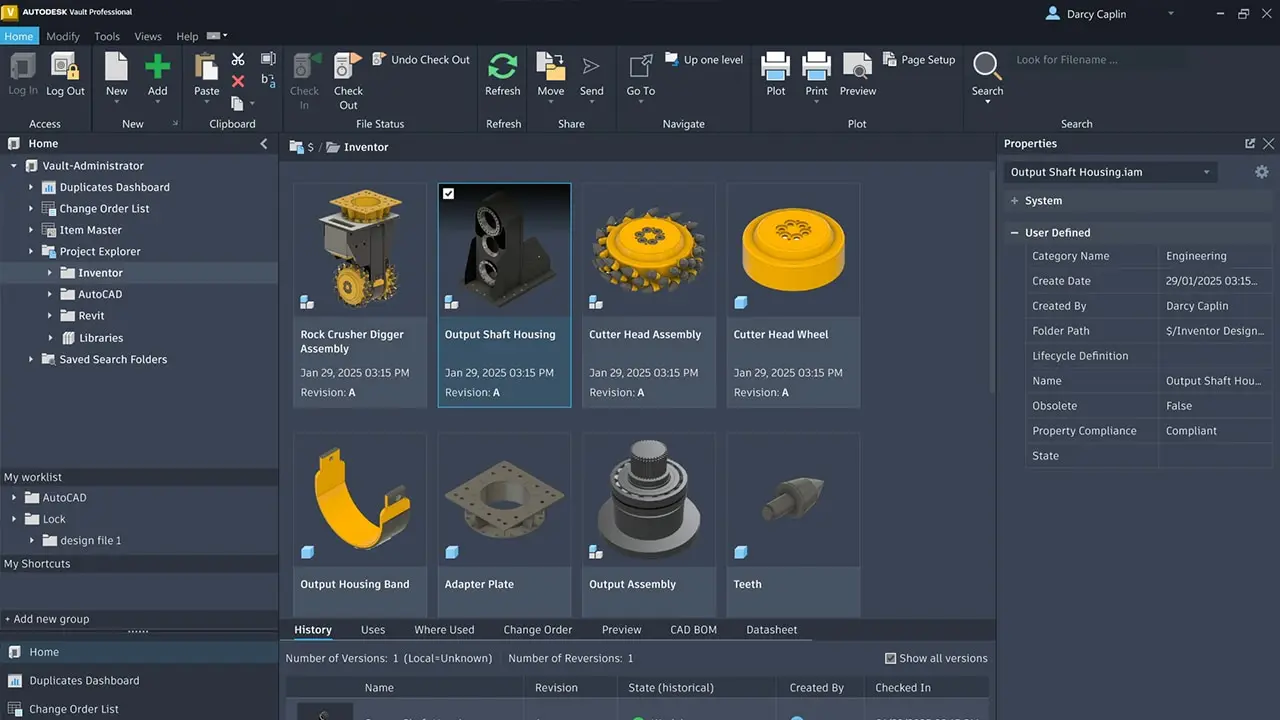Click the Check Out icon
The height and width of the screenshot is (720, 1280).
click(x=348, y=66)
